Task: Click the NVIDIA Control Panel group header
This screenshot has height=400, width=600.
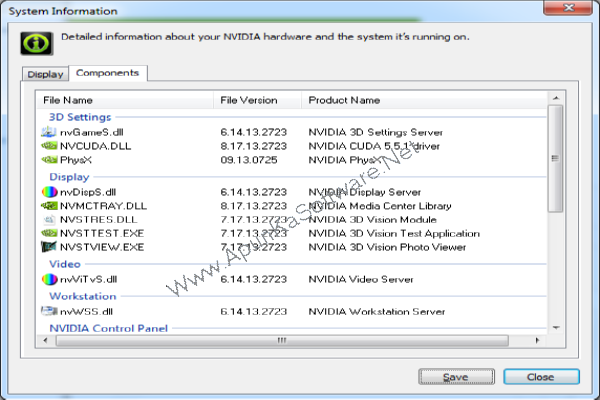Action: tap(109, 328)
